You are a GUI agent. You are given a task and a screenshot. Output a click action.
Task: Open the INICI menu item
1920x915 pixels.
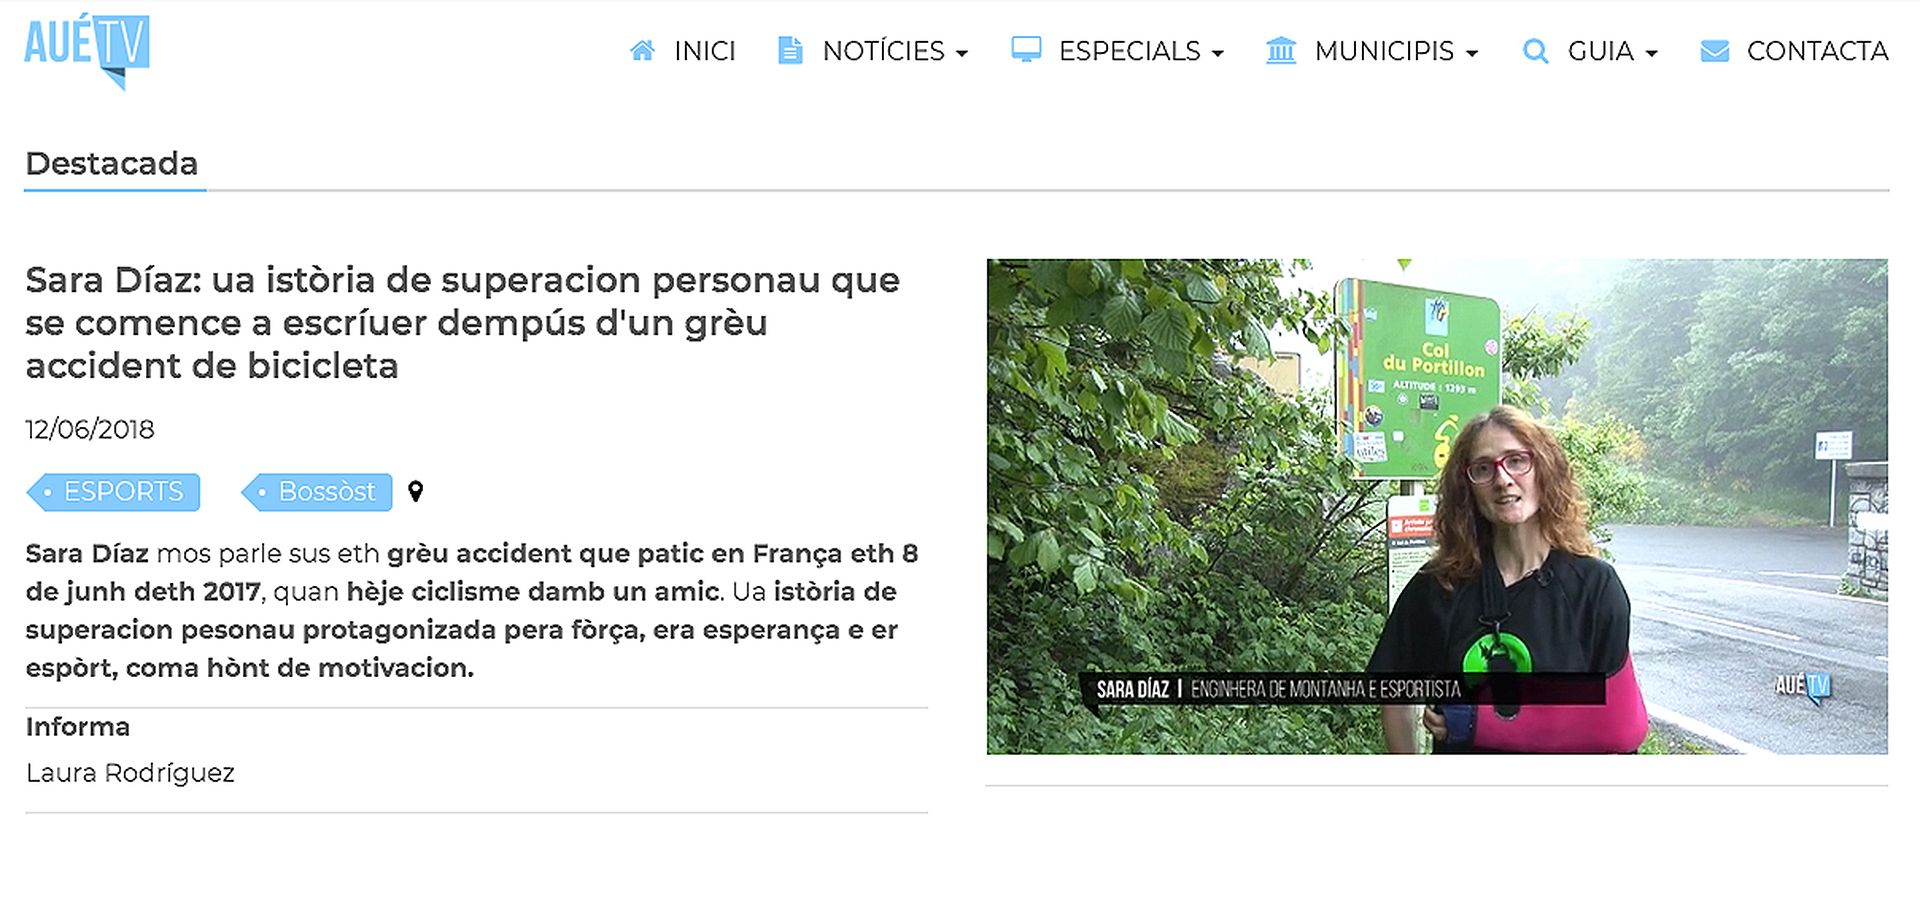pos(705,51)
